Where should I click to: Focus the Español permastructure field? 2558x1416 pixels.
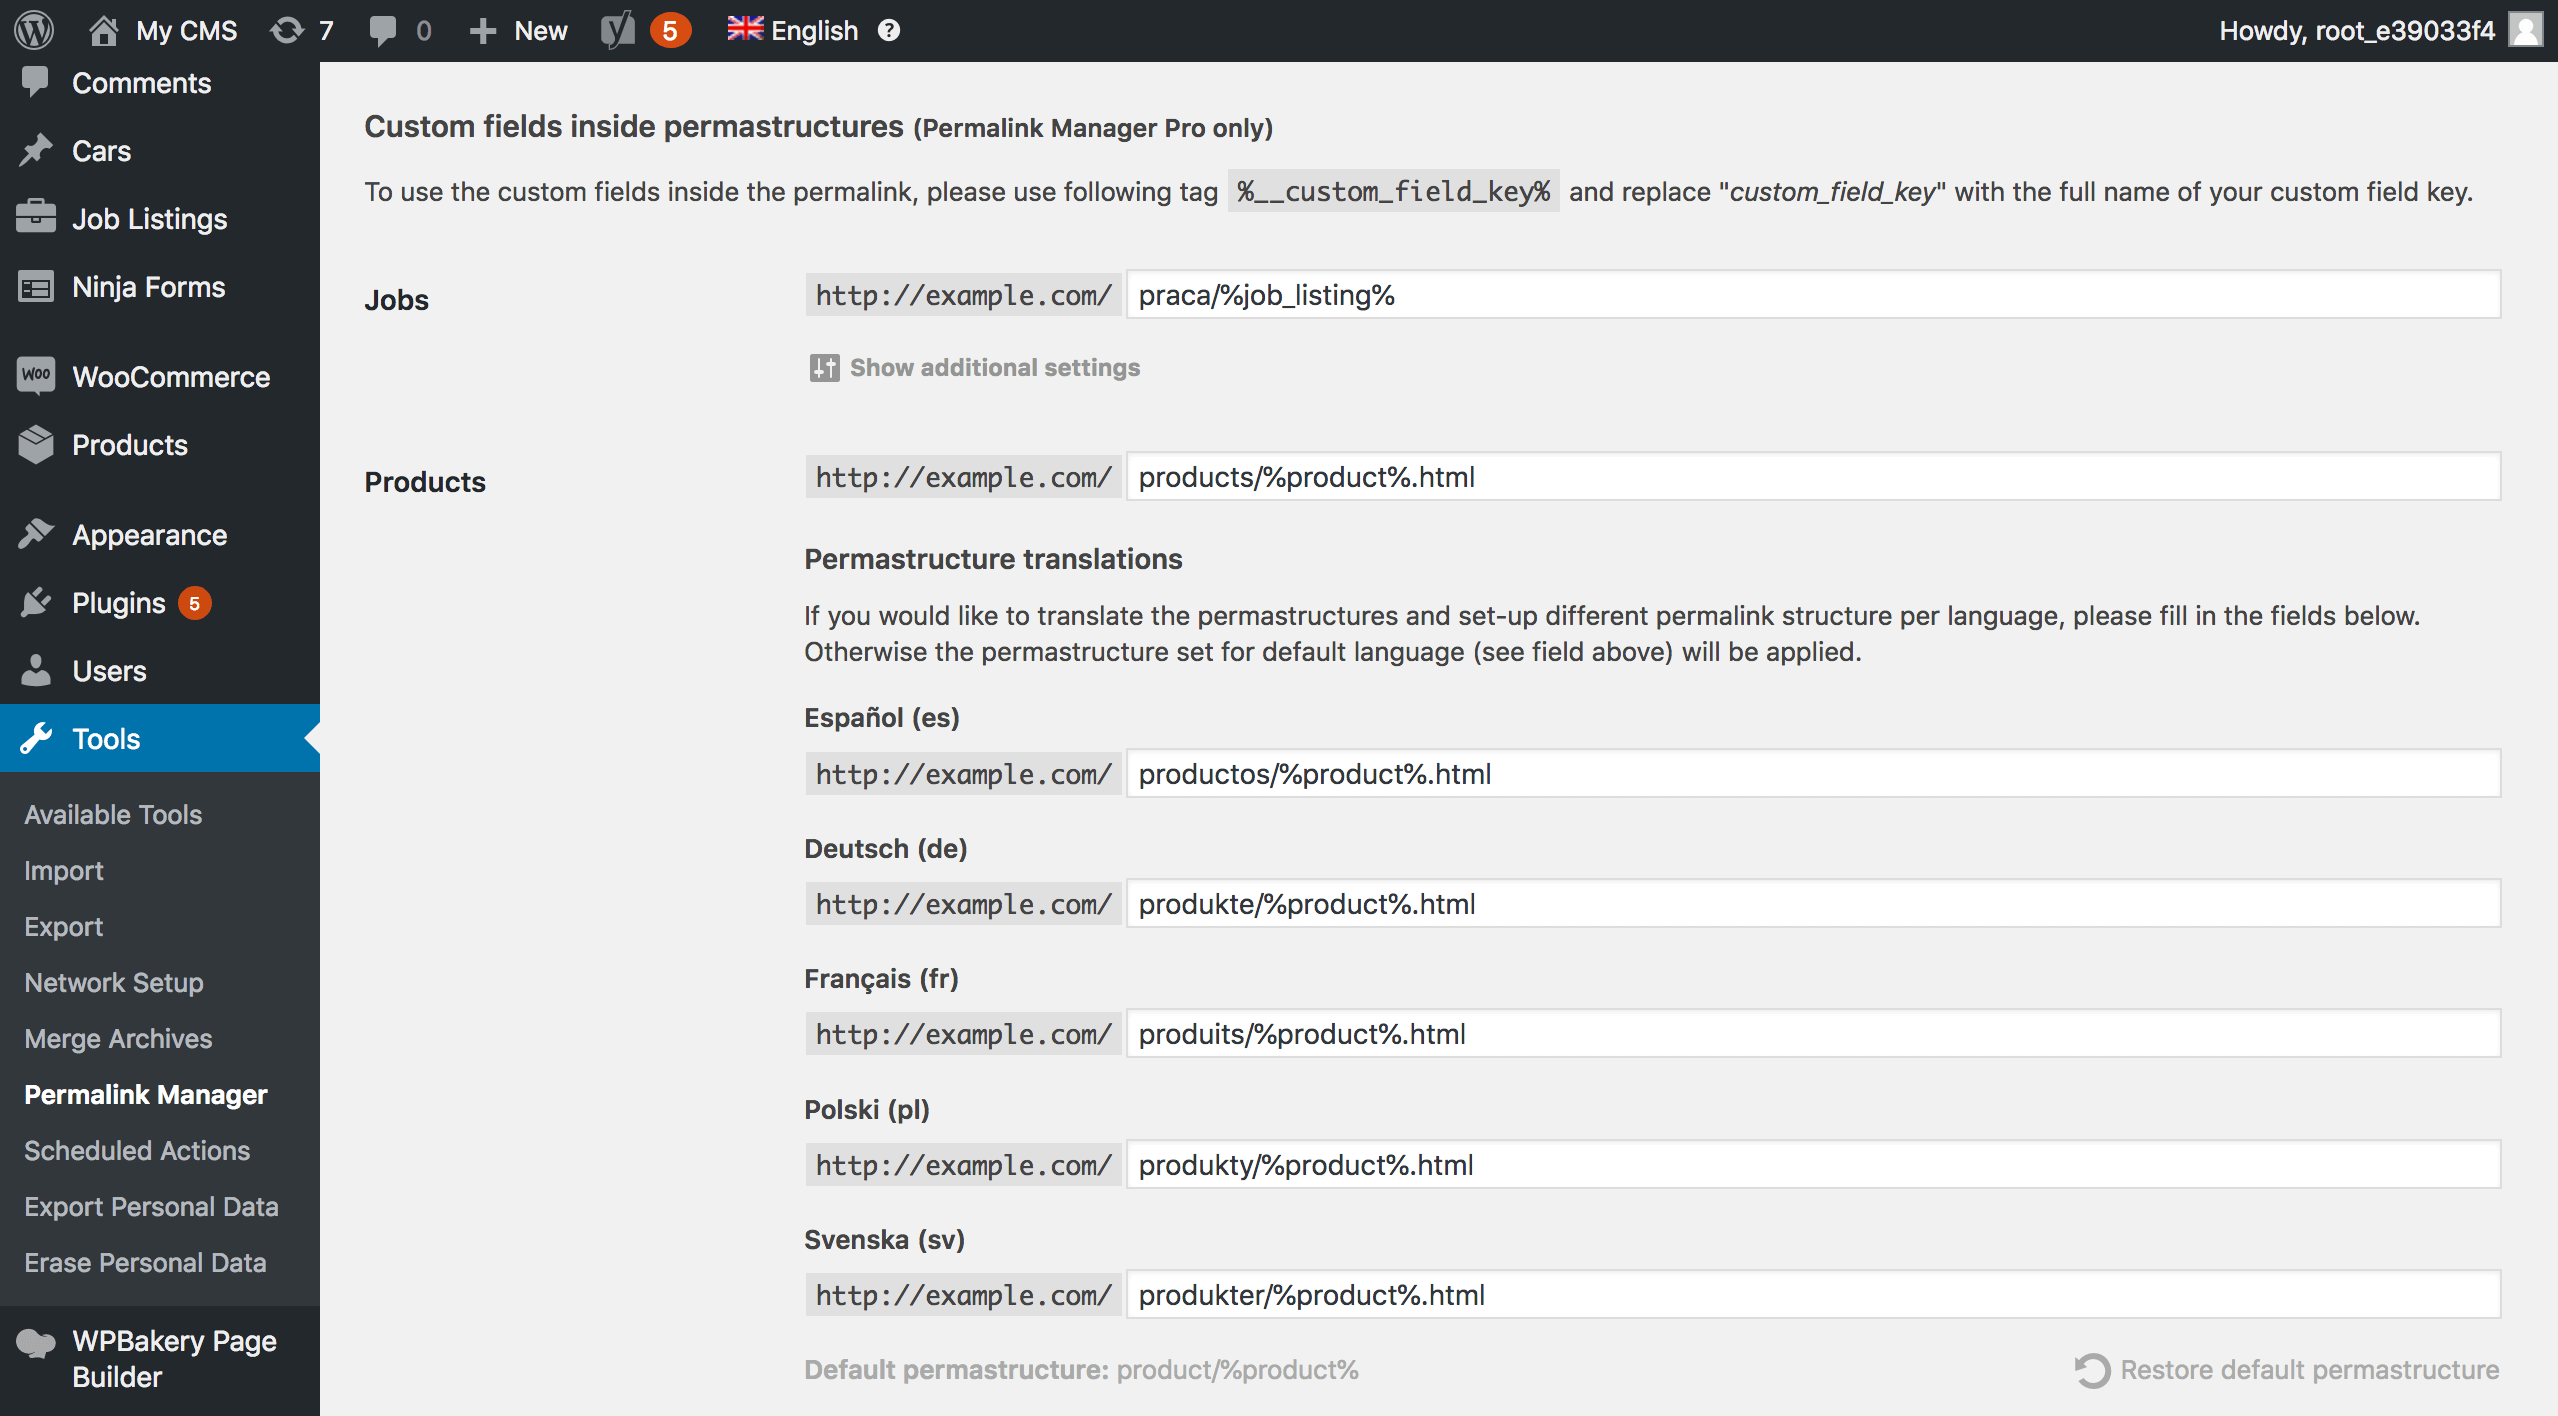pos(1812,774)
